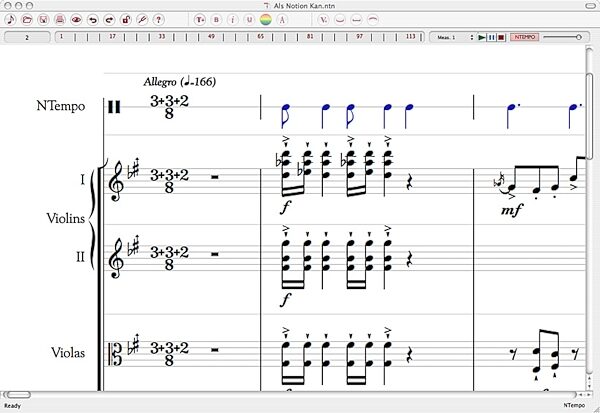This screenshot has height=413, width=600.
Task: Select the Violin II staff label
Action: (x=80, y=256)
